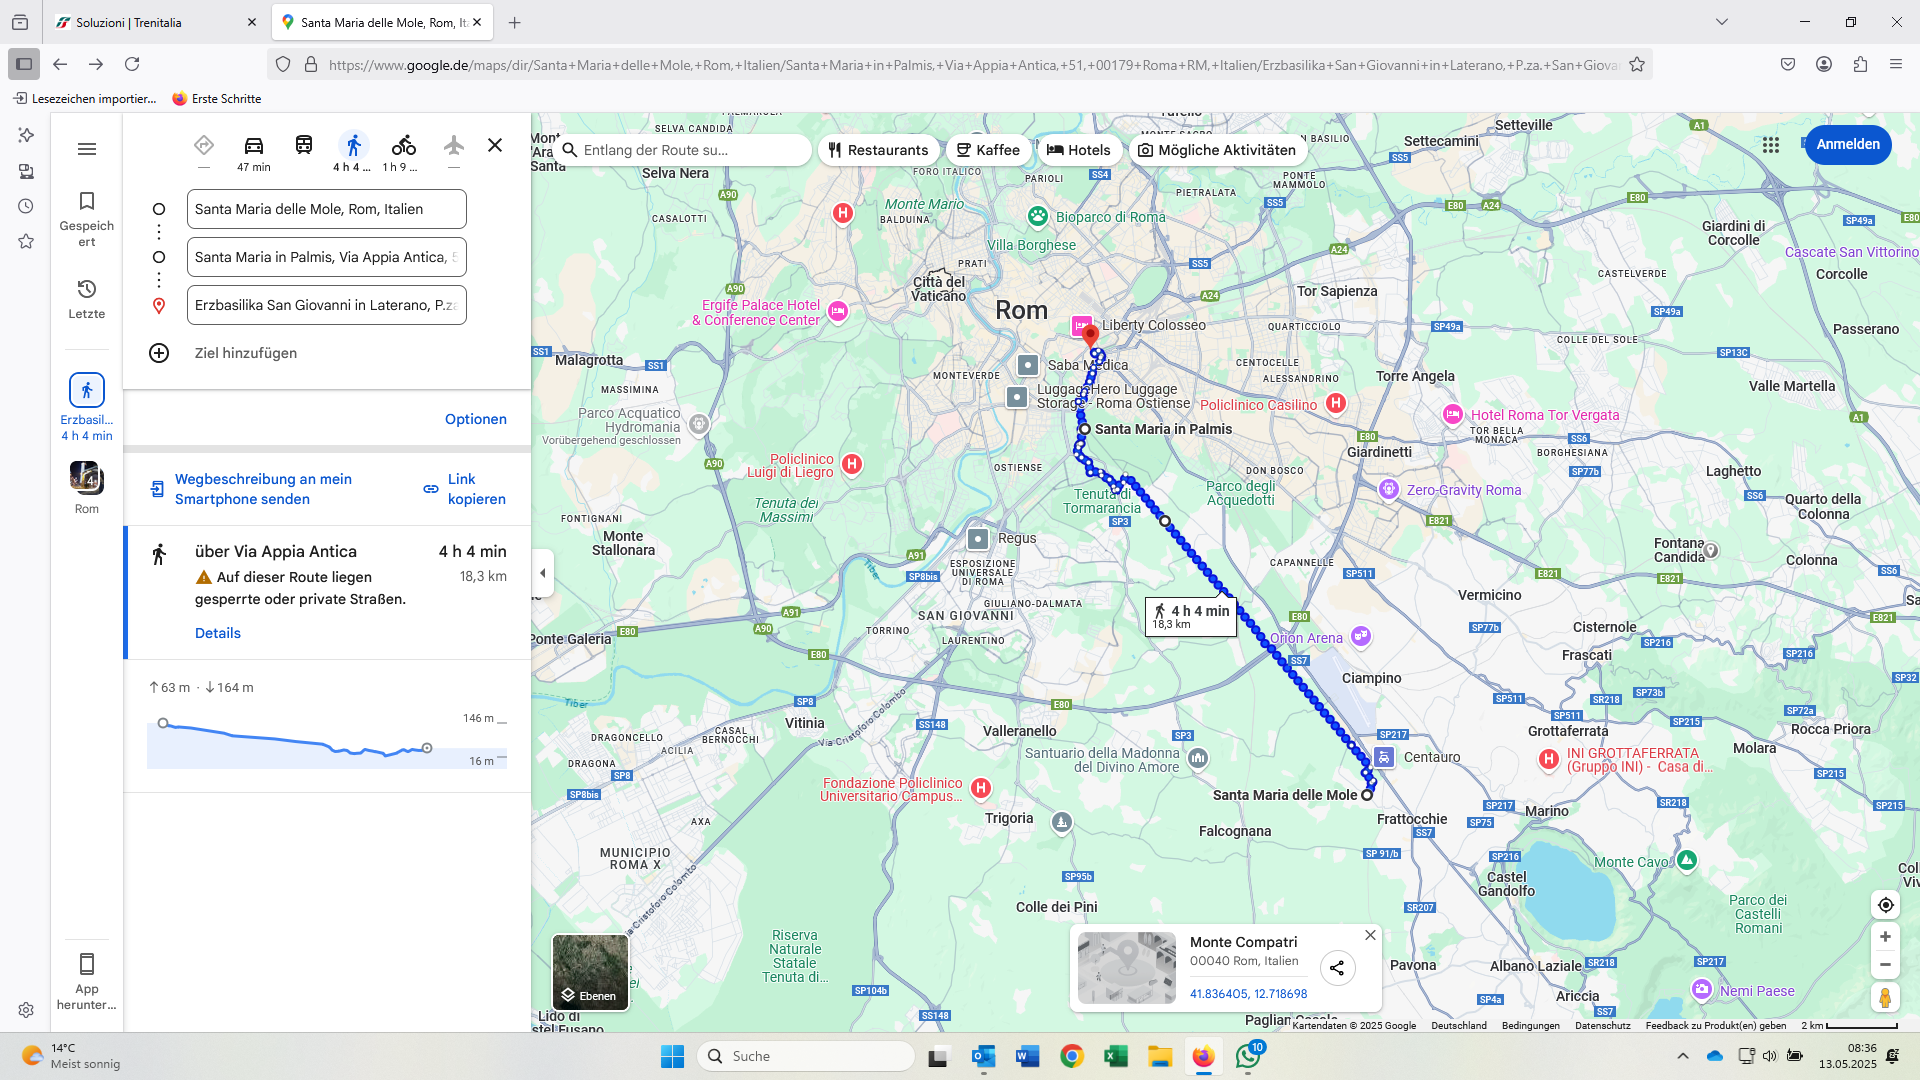Image resolution: width=1920 pixels, height=1080 pixels.
Task: Select the Erzbasil... walking route sidebar item
Action: point(87,407)
